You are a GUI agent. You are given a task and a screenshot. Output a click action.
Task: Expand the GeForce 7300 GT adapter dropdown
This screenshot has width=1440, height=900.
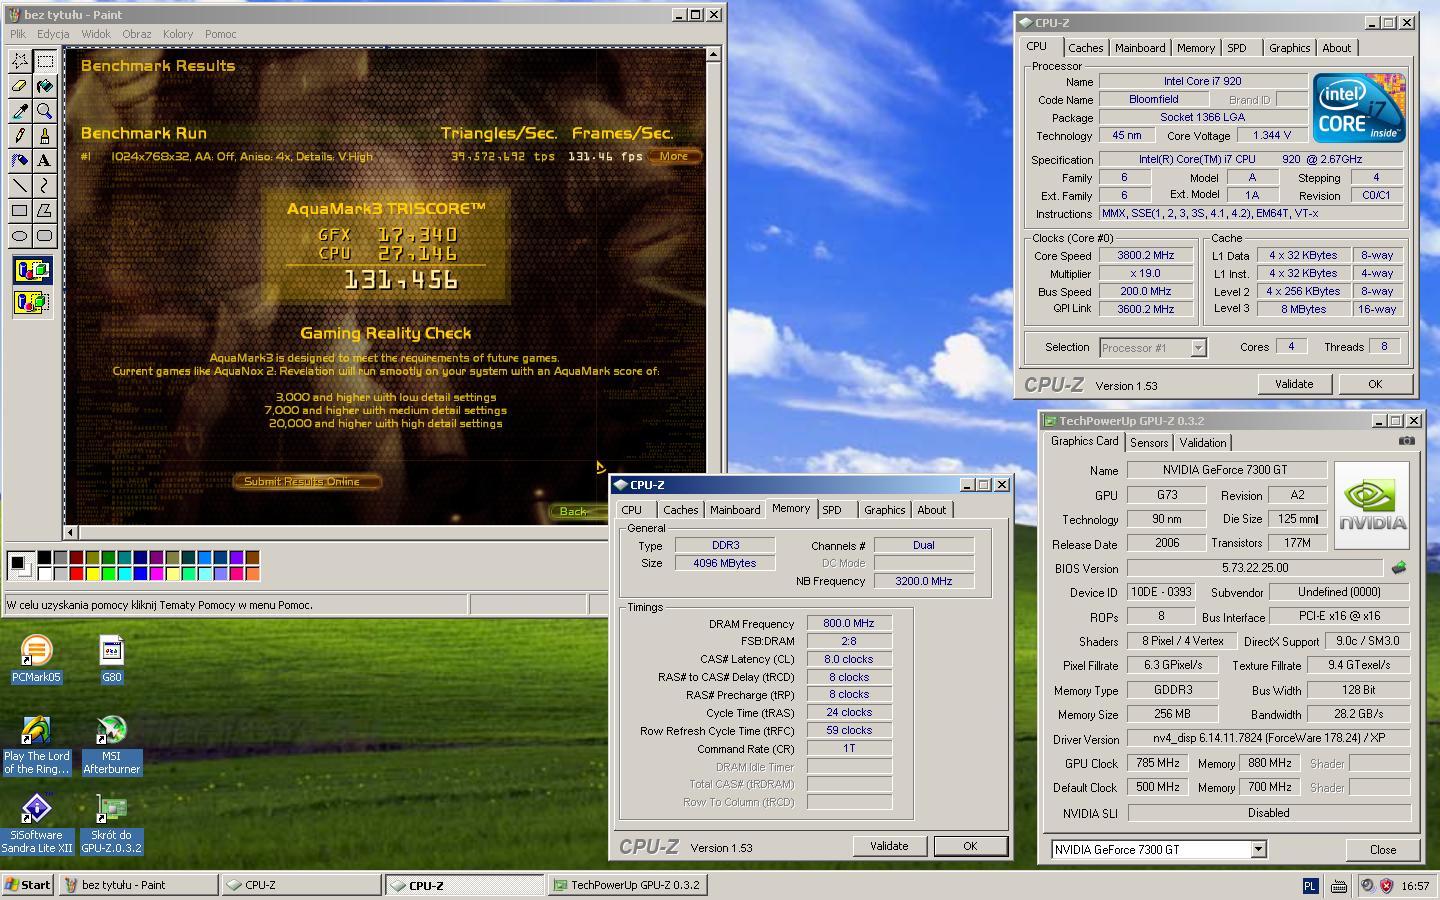[1258, 849]
